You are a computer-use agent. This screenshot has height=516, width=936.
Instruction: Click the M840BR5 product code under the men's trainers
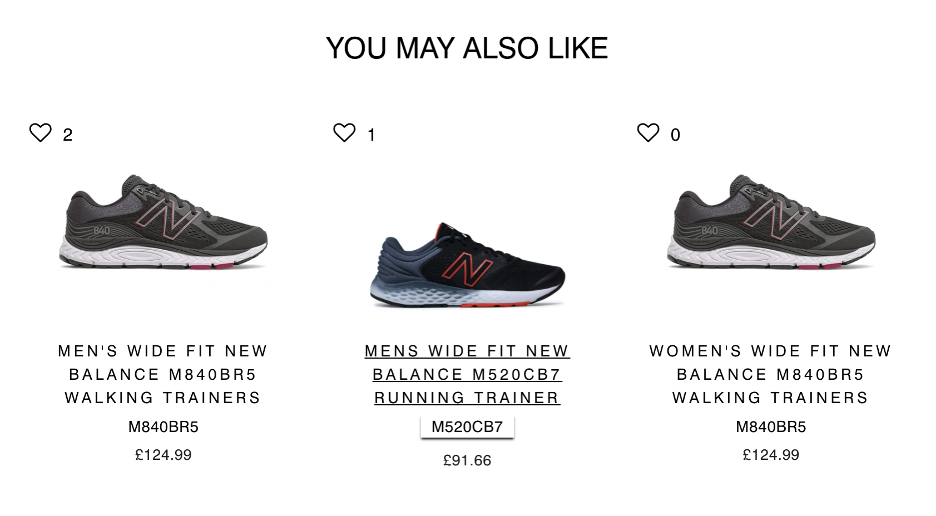163,427
